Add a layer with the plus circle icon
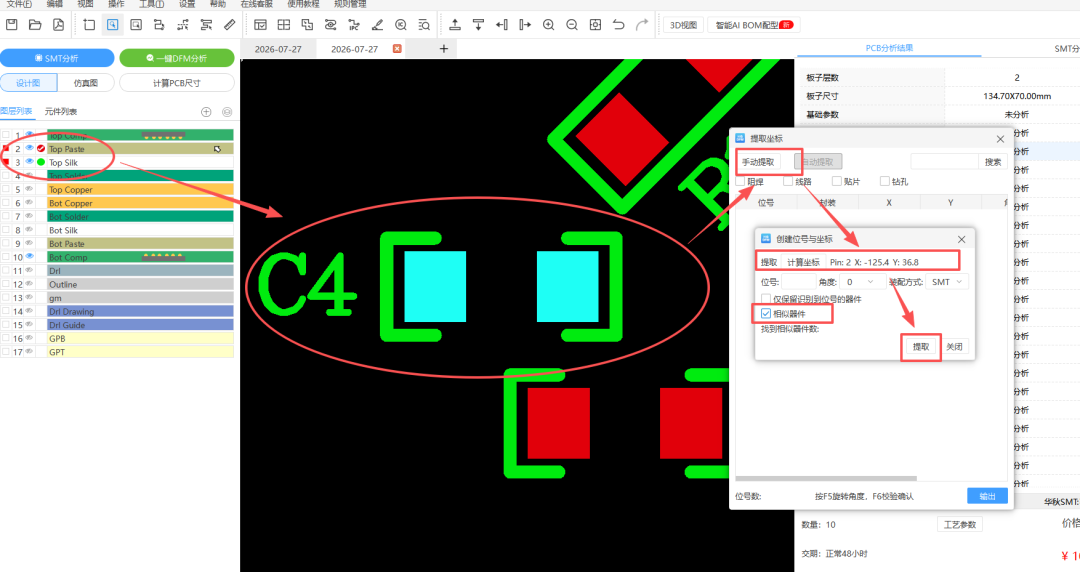This screenshot has height=572, width=1080. pos(206,112)
